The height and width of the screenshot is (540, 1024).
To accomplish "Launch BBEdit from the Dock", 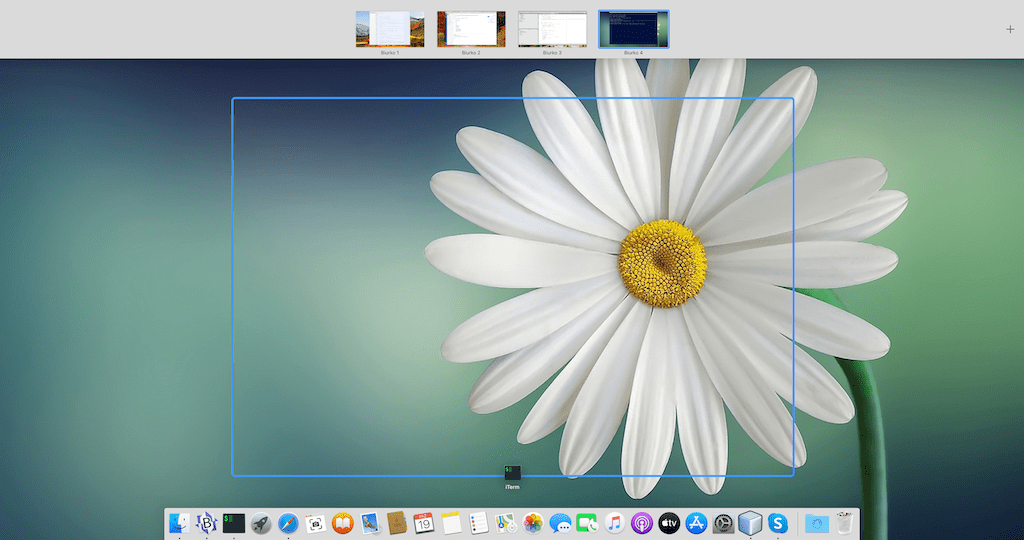I will click(x=206, y=523).
